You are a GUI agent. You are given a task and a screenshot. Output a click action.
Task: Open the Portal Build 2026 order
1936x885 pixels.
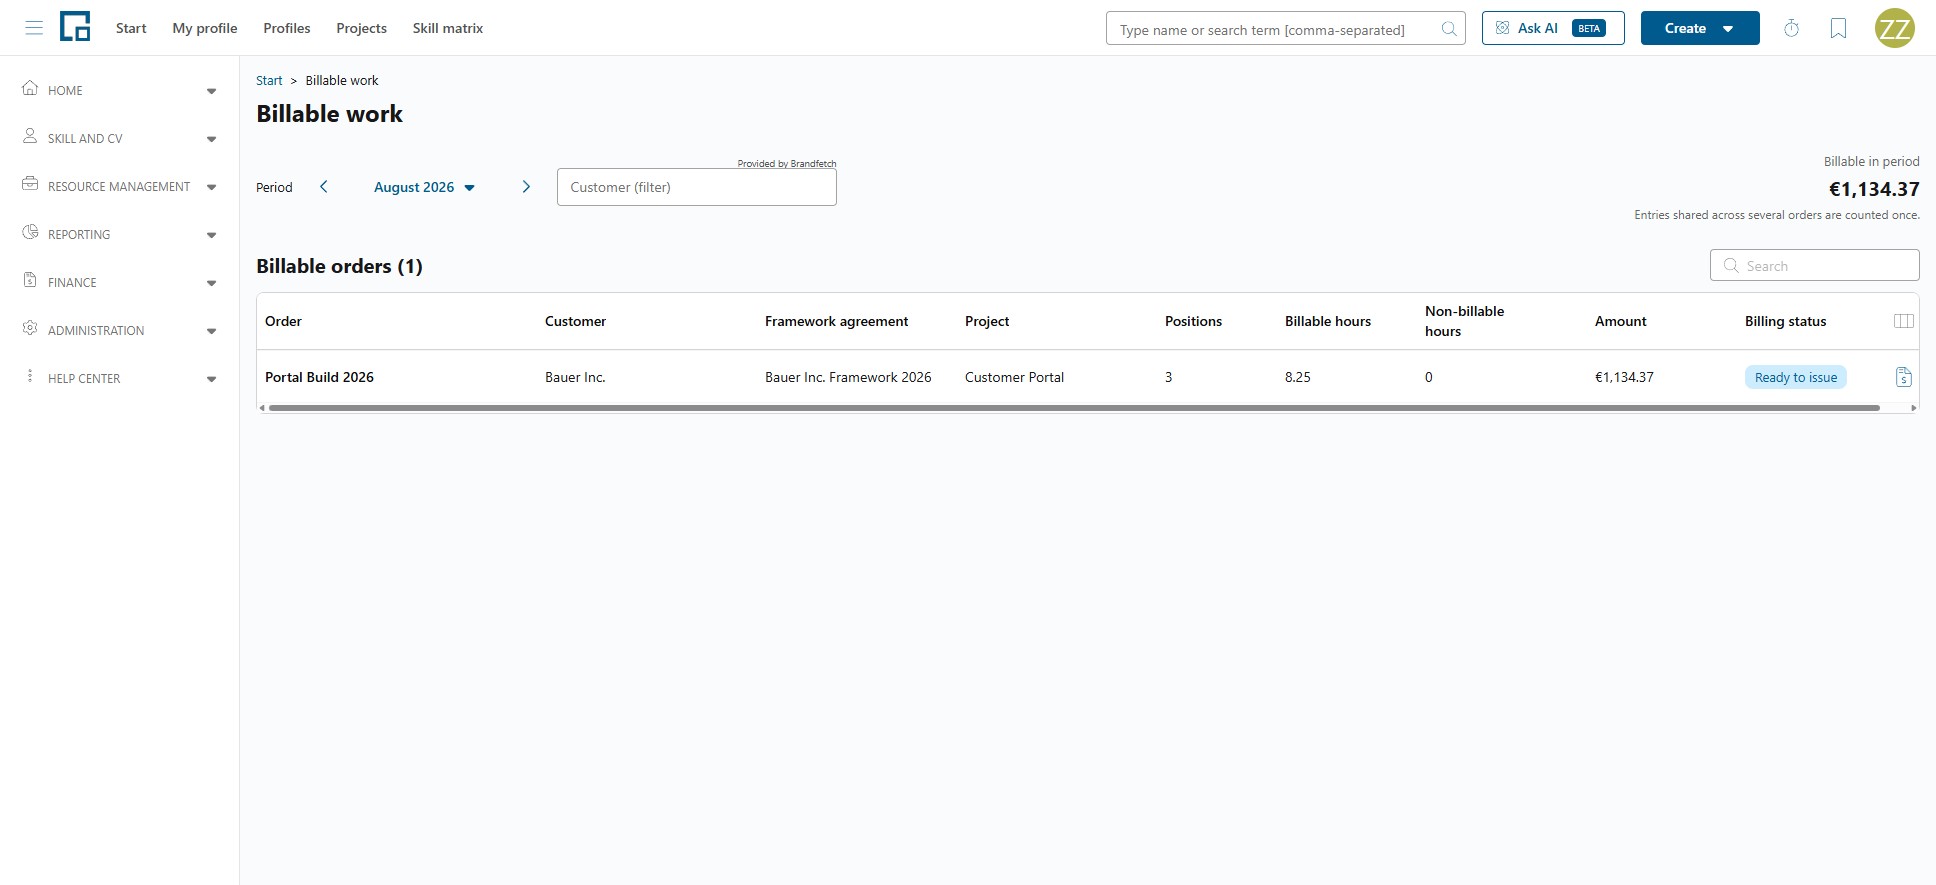(319, 377)
